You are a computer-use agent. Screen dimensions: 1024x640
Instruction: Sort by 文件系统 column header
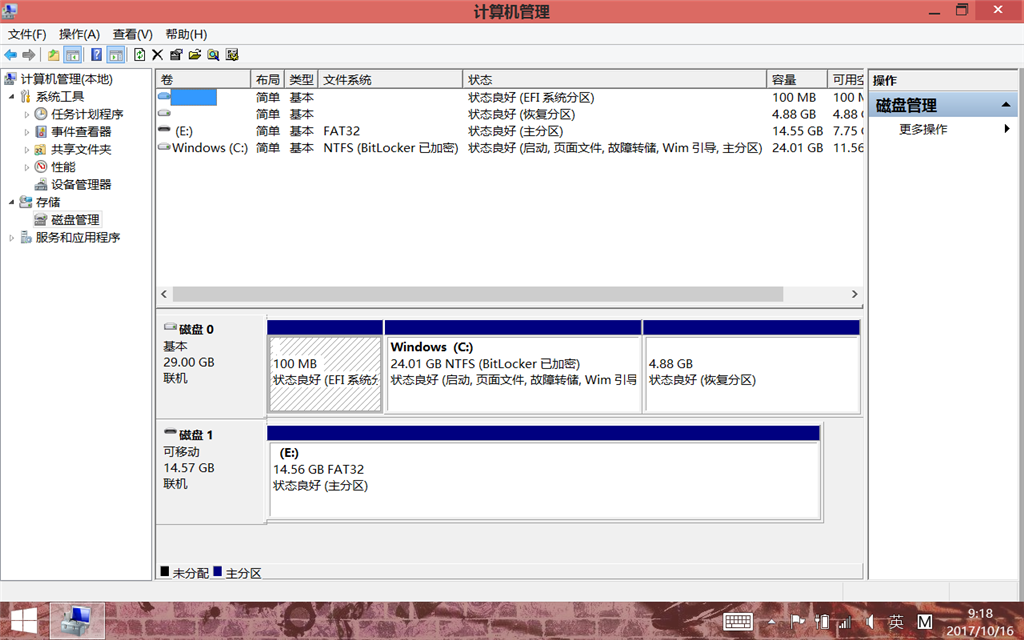(391, 80)
